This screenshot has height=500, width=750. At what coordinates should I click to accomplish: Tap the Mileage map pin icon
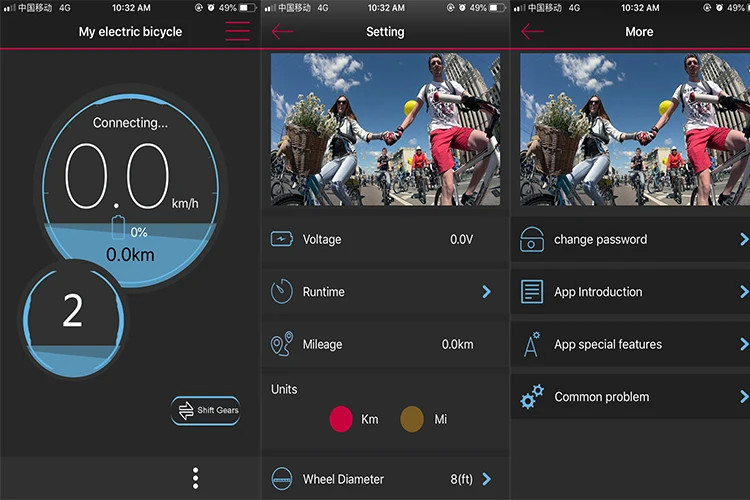[x=282, y=344]
